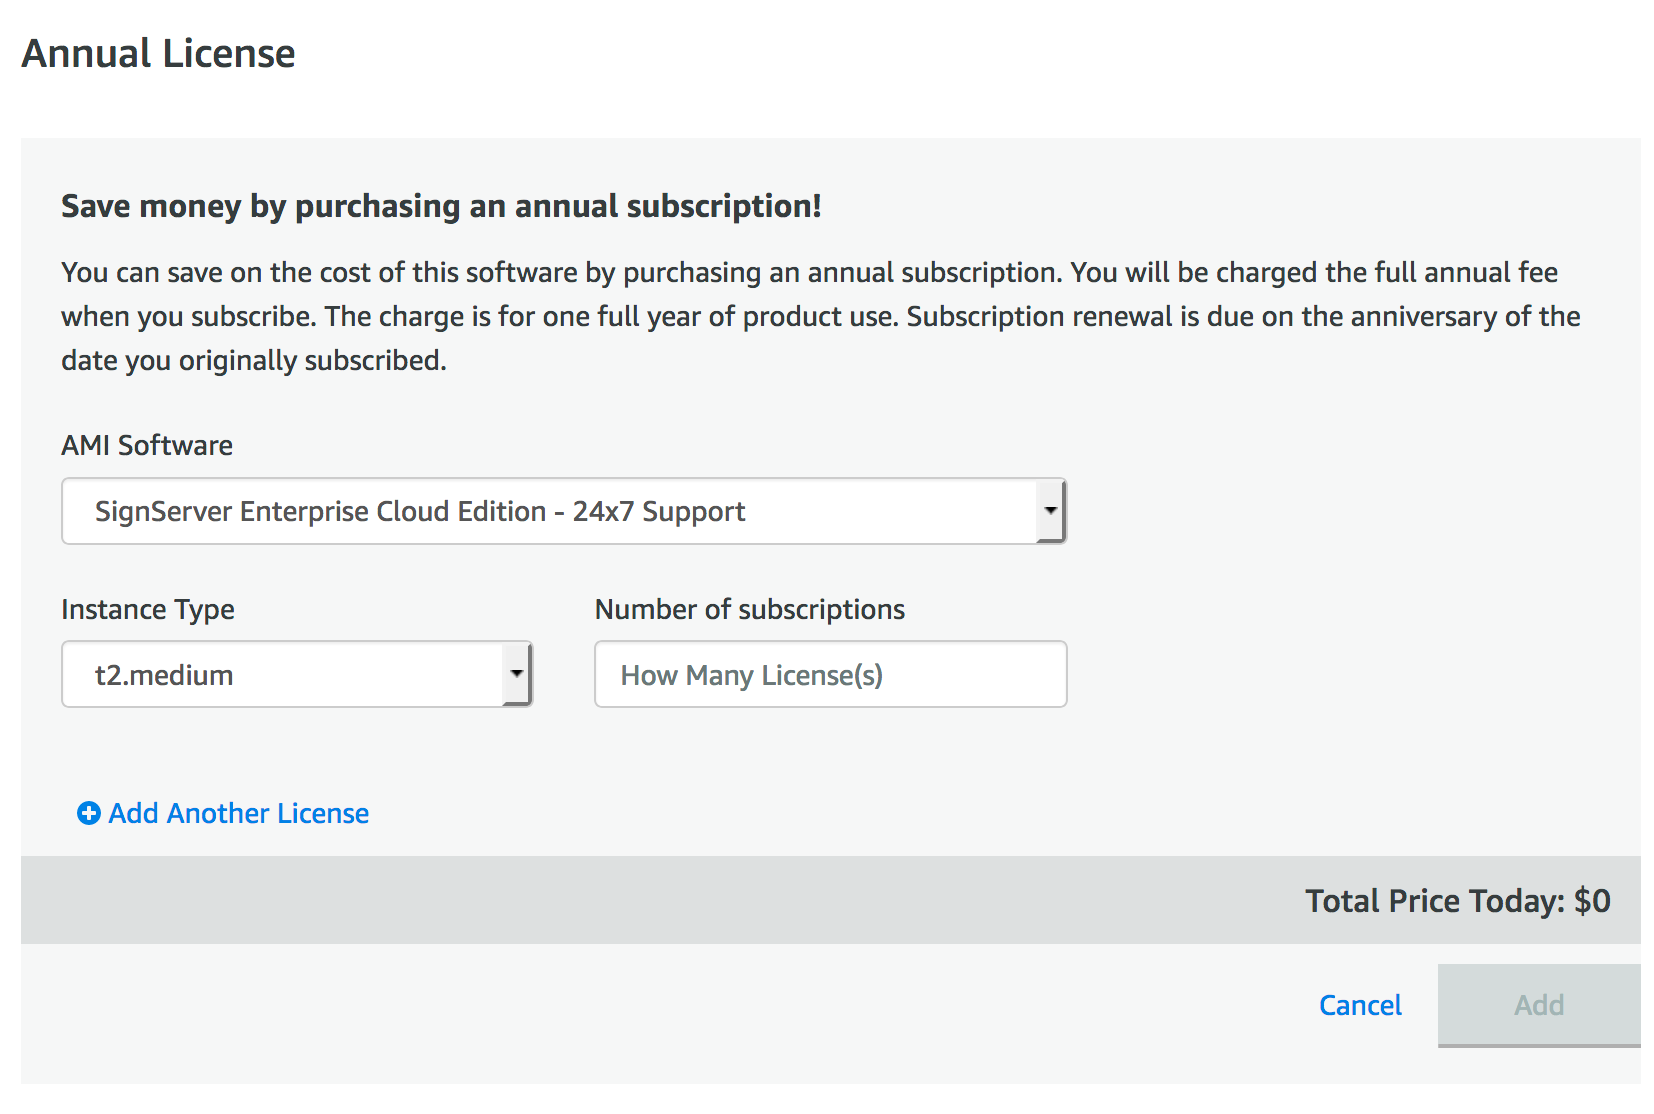
Task: Click the Save money by purchasing heading
Action: coord(441,206)
